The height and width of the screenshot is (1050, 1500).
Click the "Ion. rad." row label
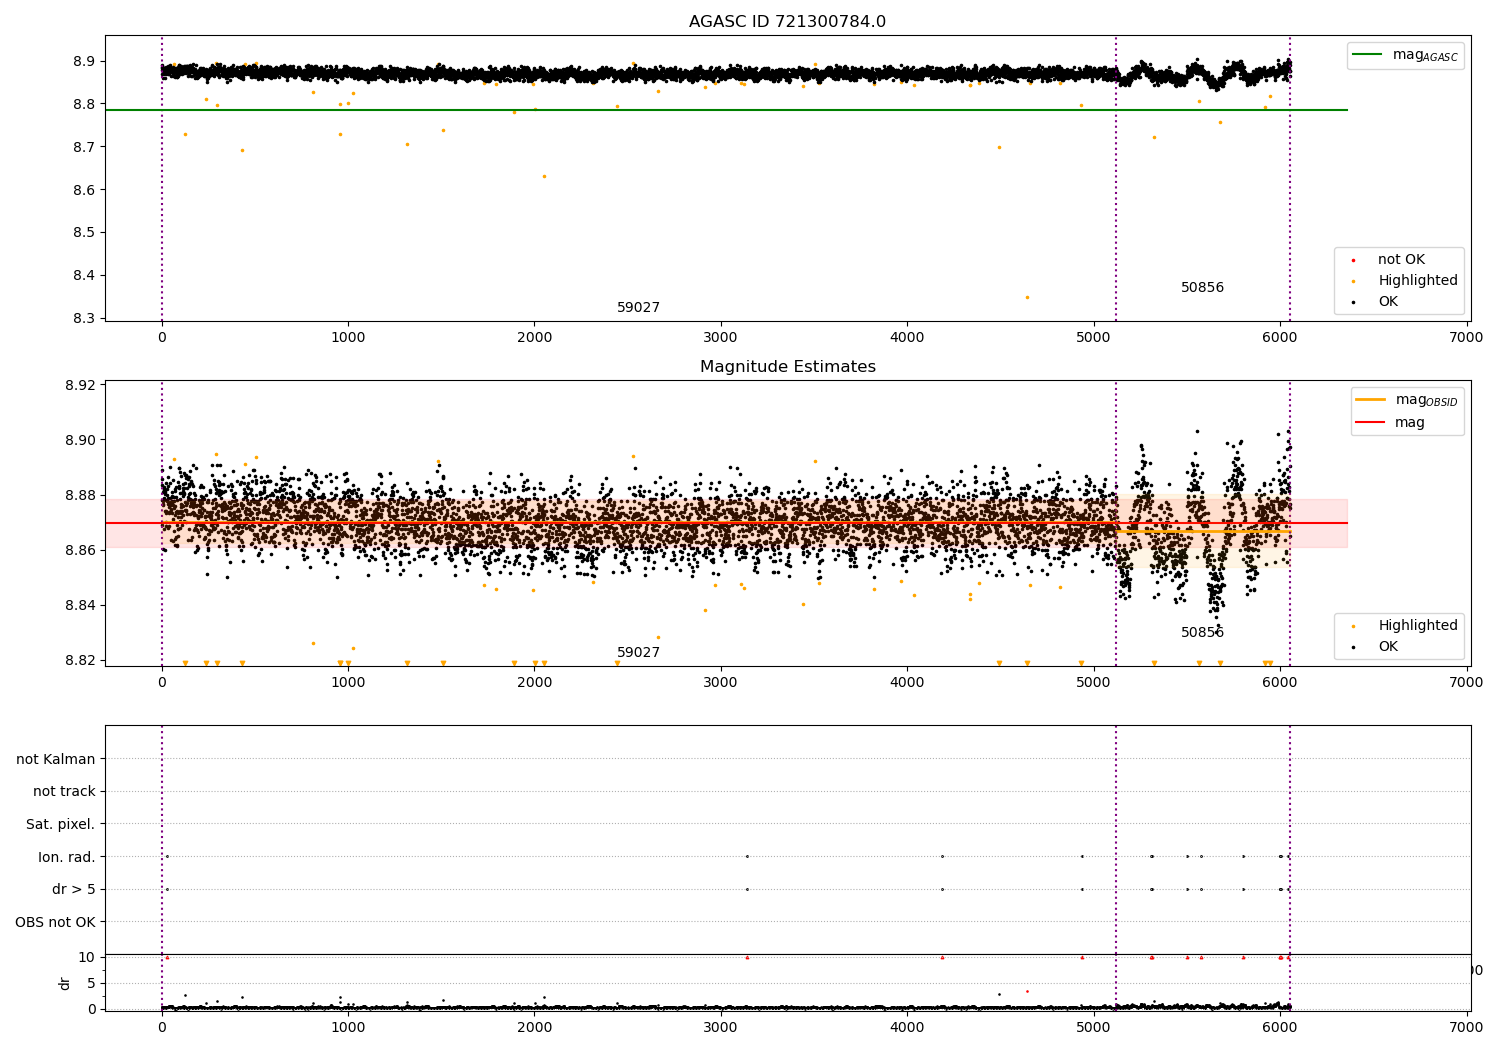click(x=67, y=857)
